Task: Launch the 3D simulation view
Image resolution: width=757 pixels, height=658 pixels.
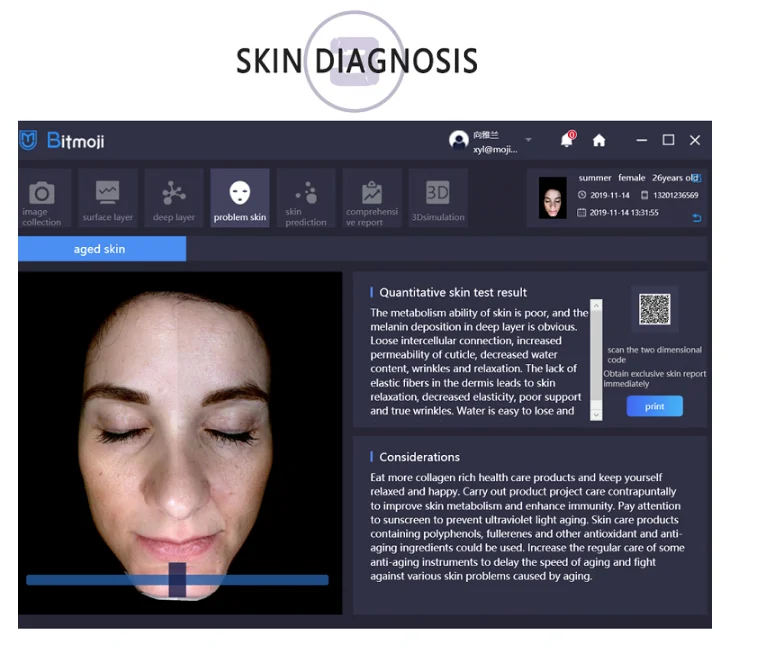Action: 438,198
